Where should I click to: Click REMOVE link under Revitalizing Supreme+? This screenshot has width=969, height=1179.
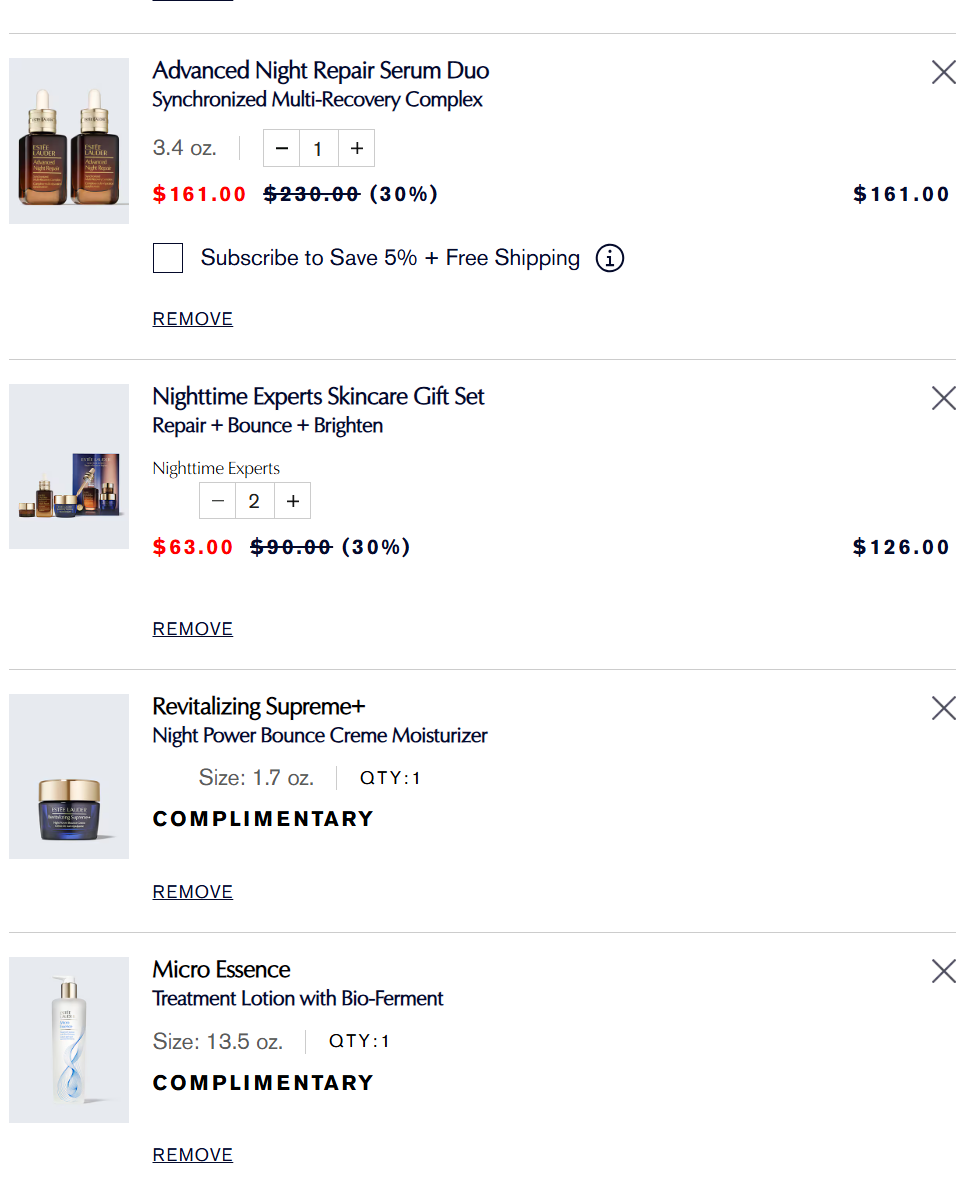[x=193, y=892]
